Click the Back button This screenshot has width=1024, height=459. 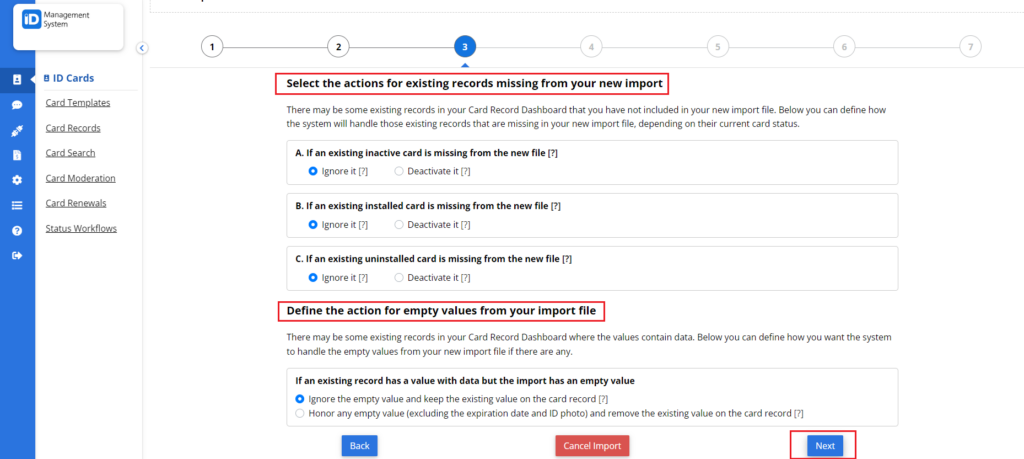(x=359, y=445)
